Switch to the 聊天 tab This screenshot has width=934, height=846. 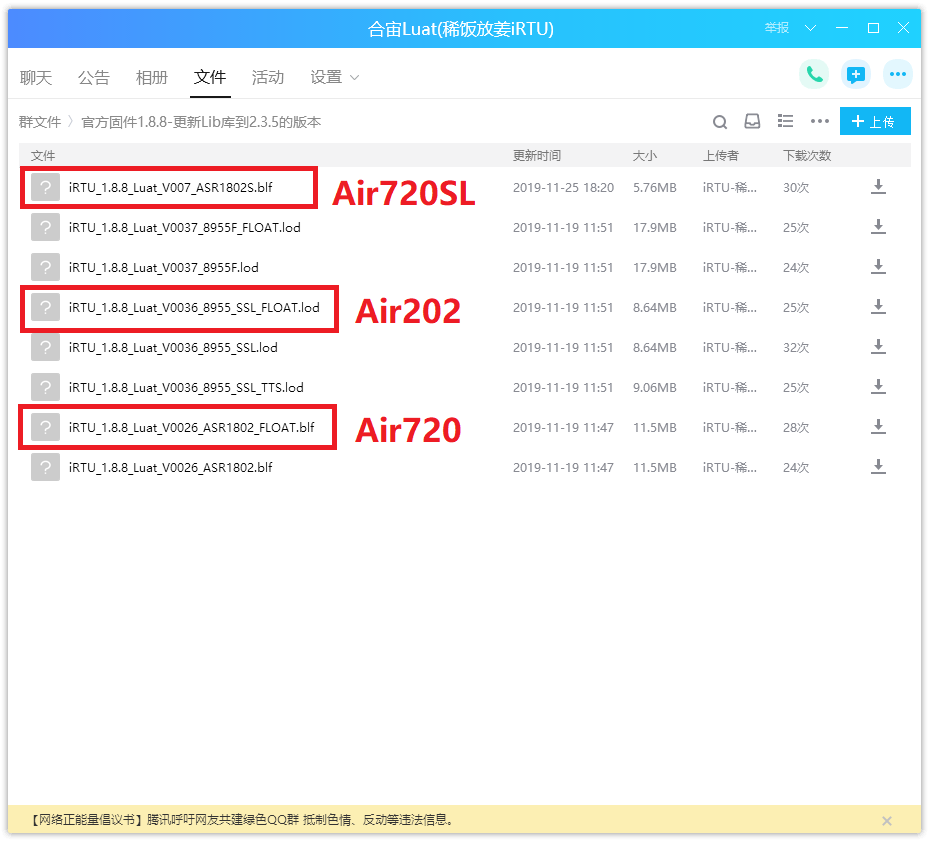(36, 77)
